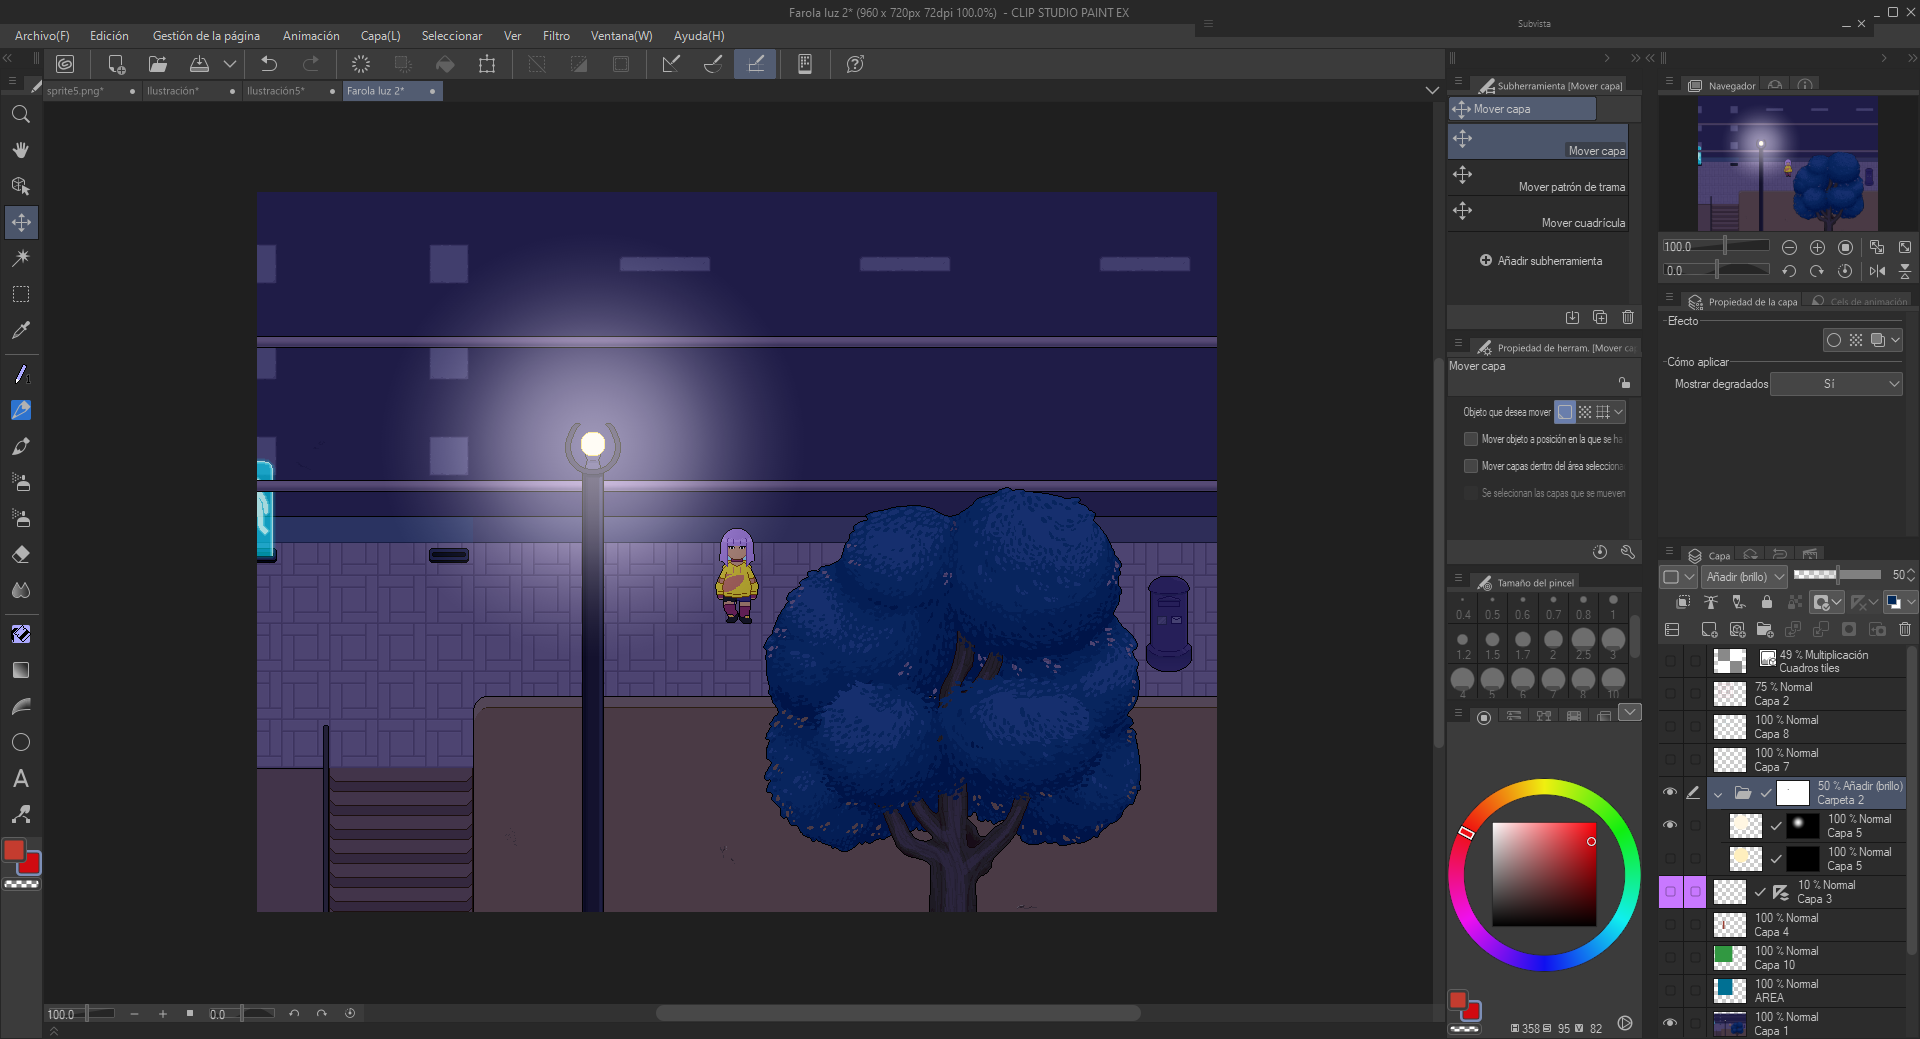Screen dimensions: 1920x1039
Task: Enable 'Mover objeto a posición' checkbox
Action: click(1470, 439)
